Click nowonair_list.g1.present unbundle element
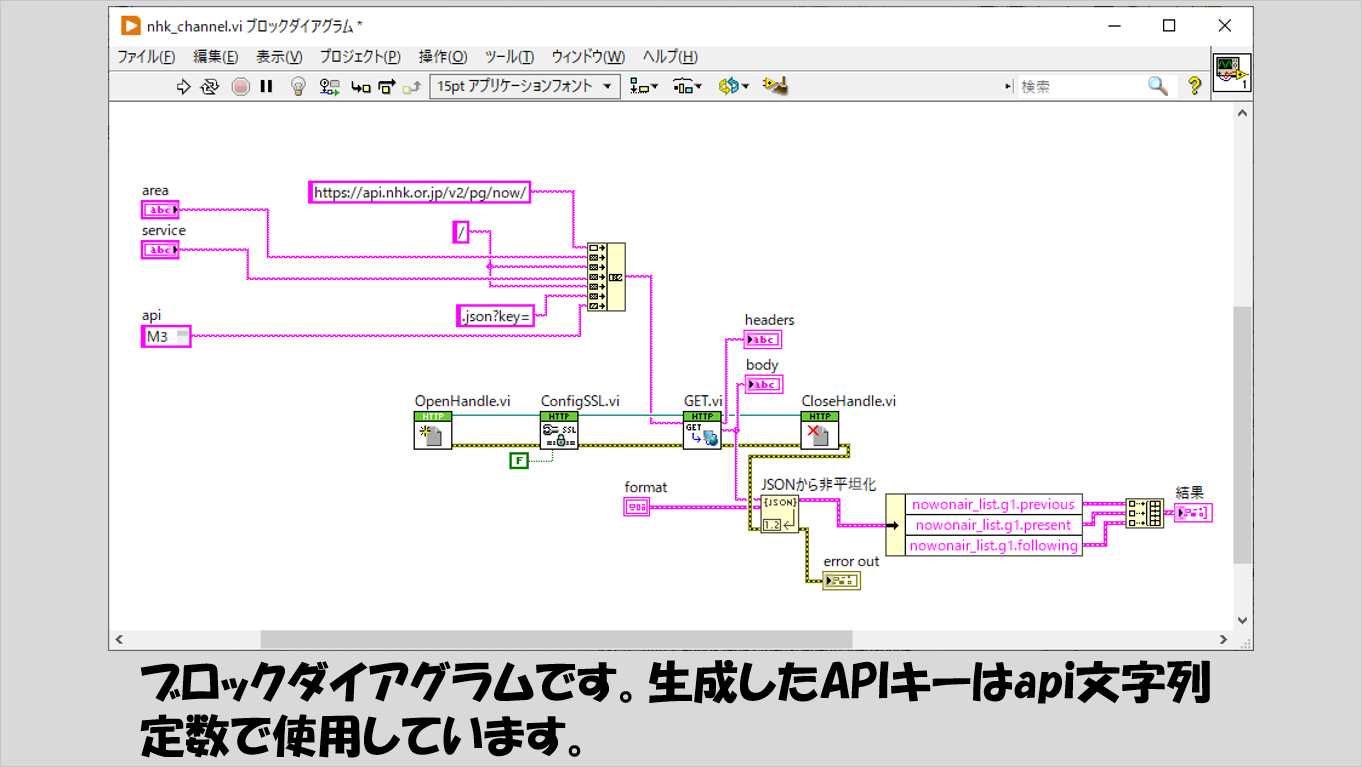The width and height of the screenshot is (1362, 767). [993, 525]
